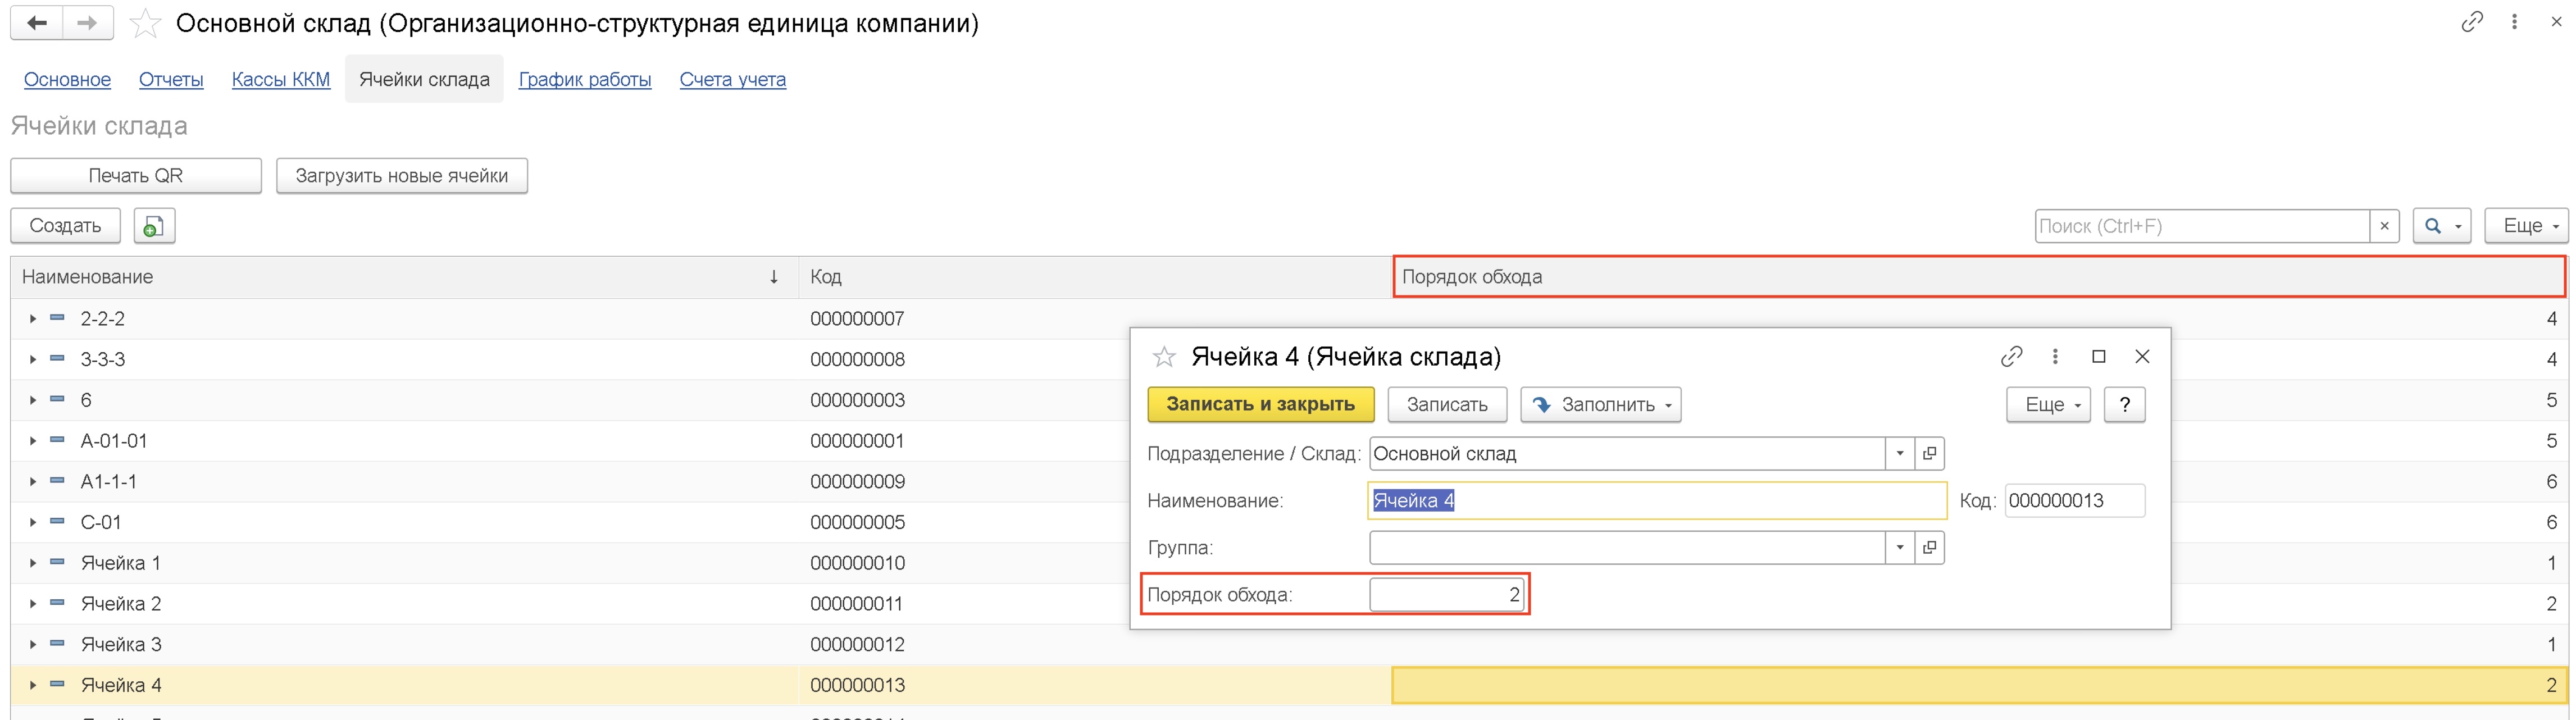Expand row Ячейка 1 in the tree
Screen dimensions: 2576x720
(x=33, y=563)
